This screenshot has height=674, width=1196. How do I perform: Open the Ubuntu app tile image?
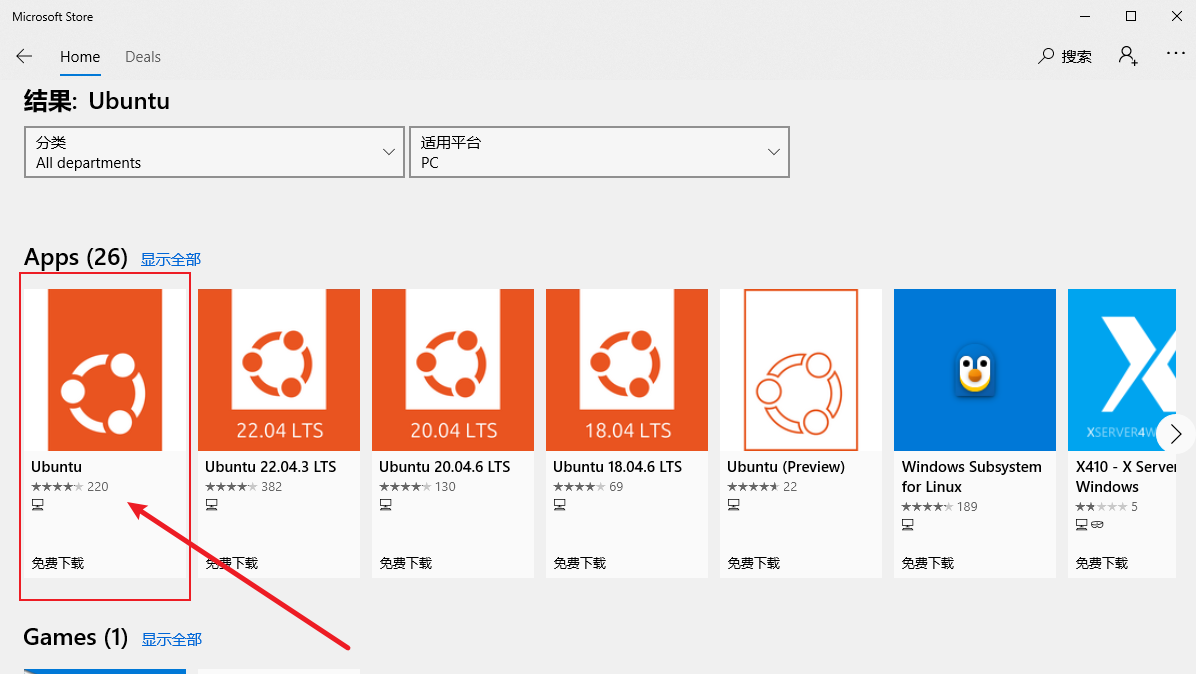click(105, 370)
